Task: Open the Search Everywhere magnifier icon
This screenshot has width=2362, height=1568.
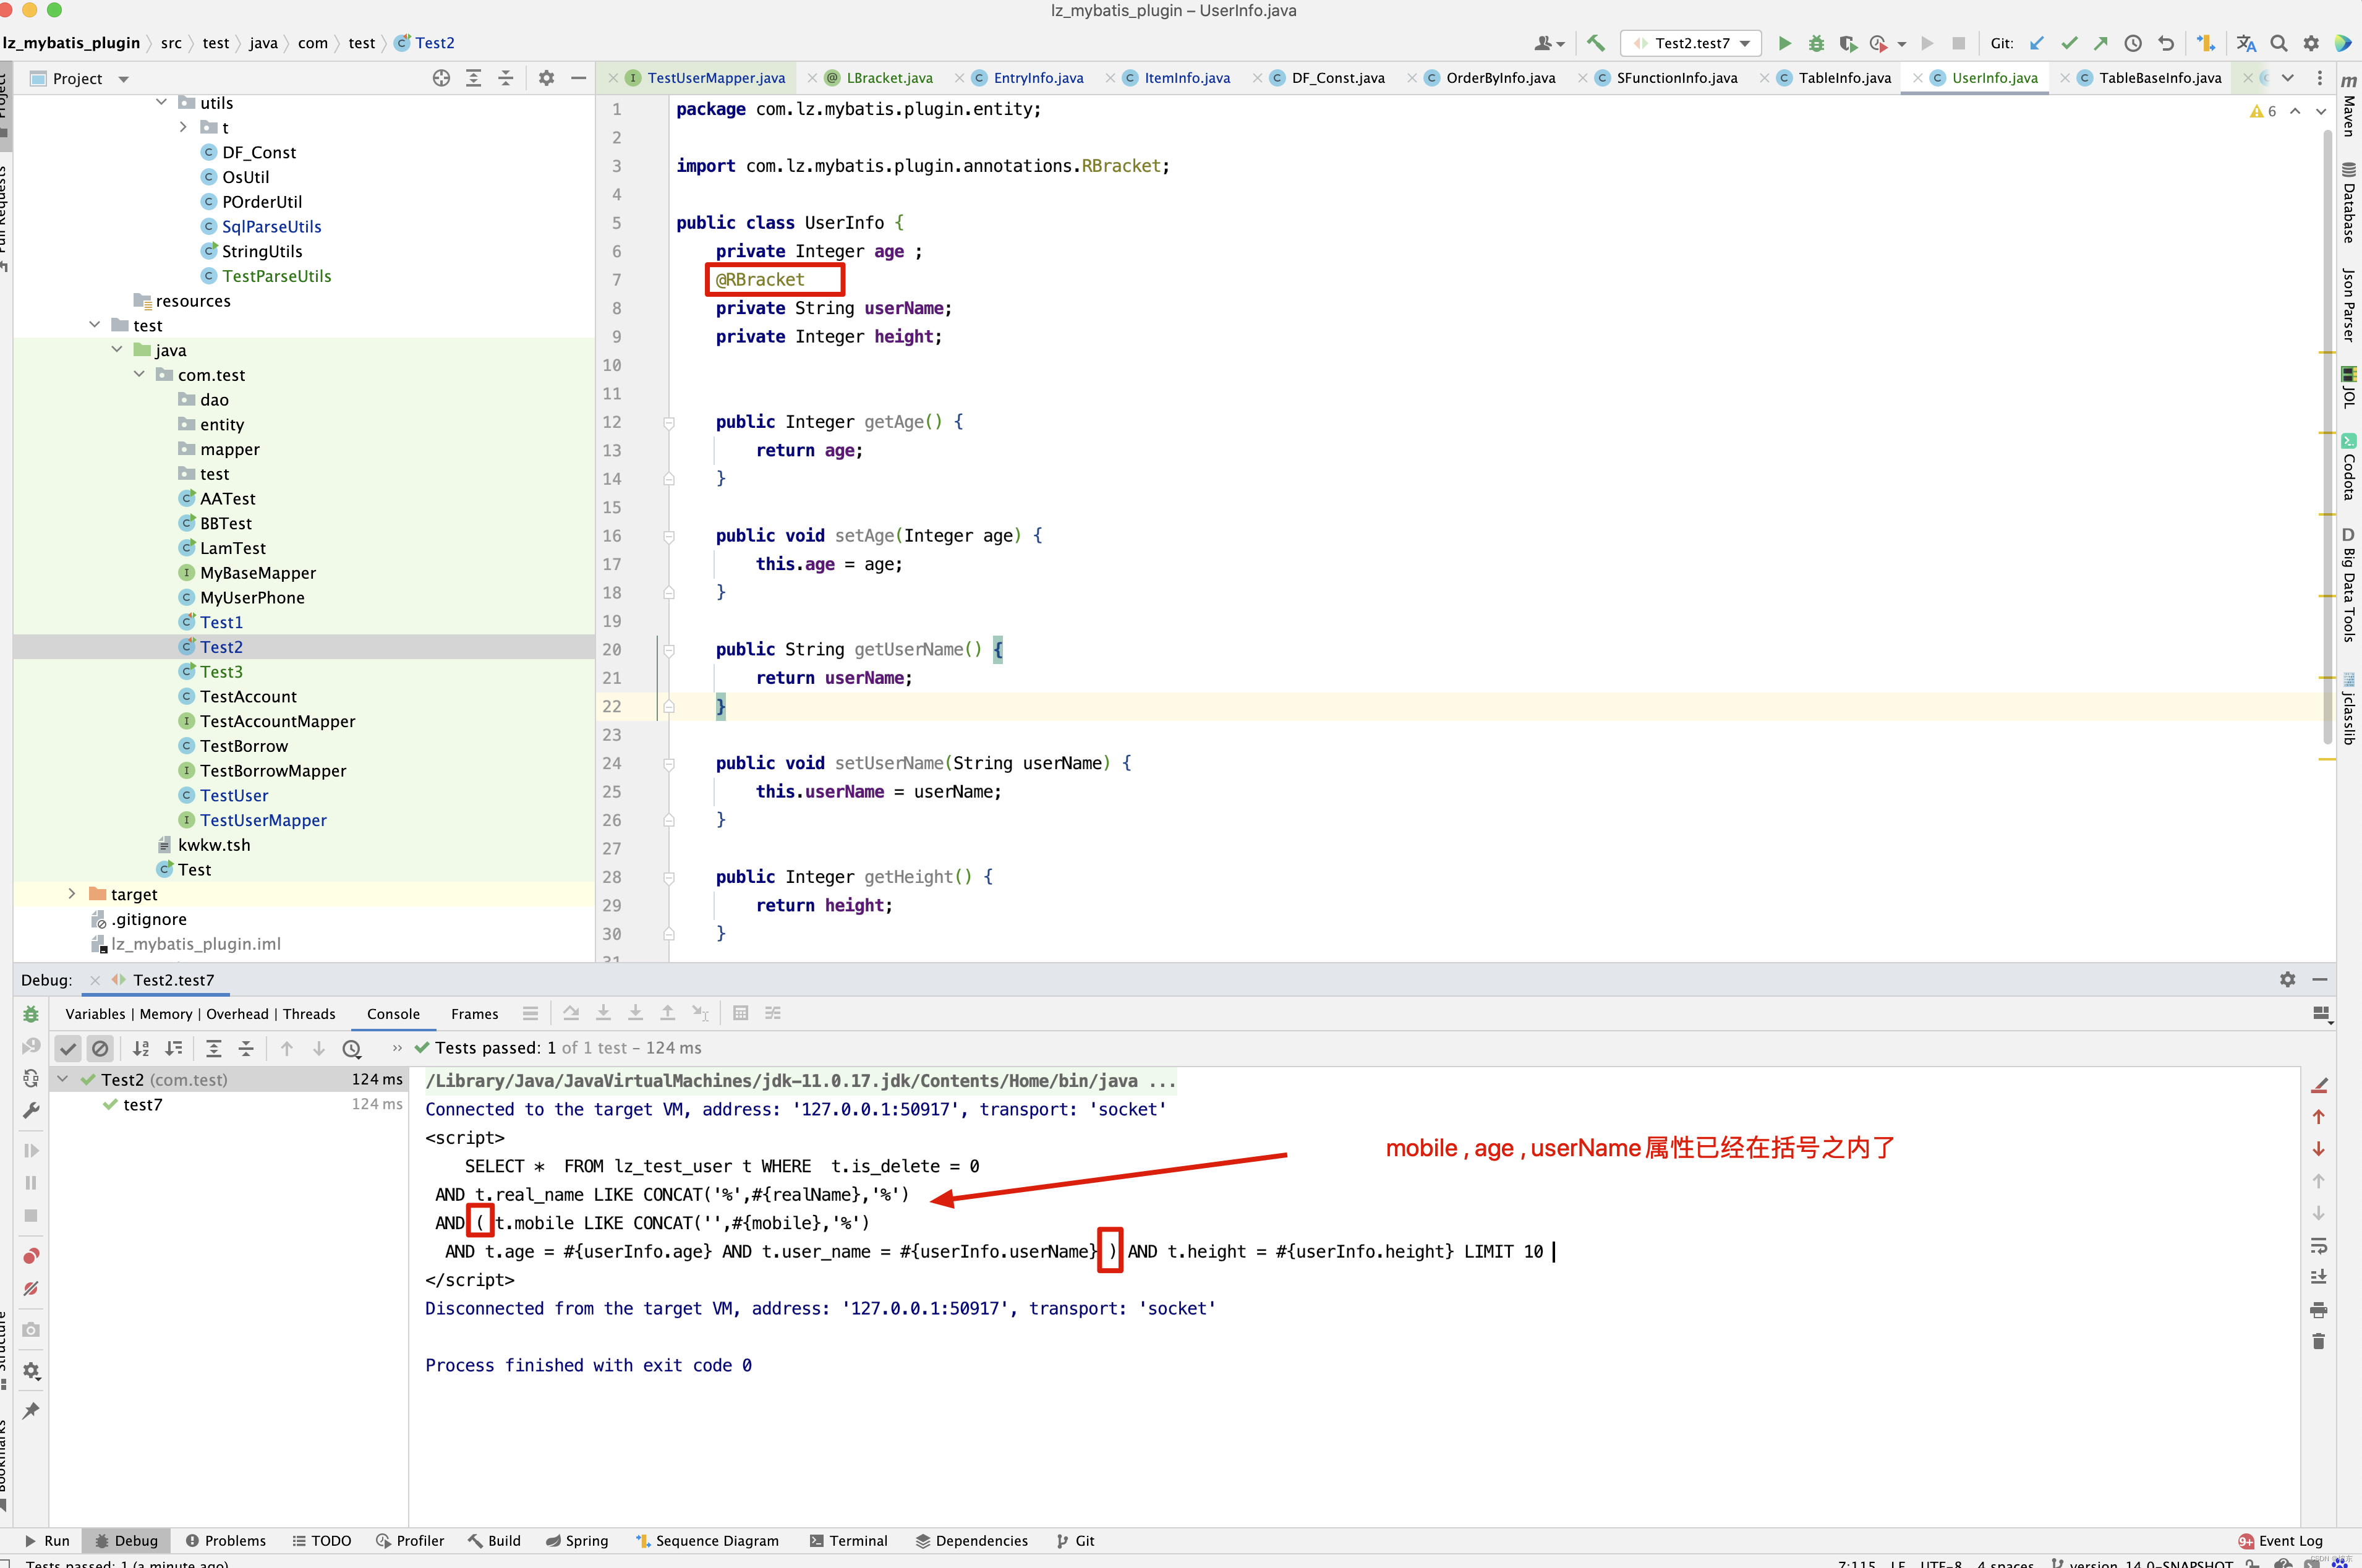Action: (x=2279, y=43)
